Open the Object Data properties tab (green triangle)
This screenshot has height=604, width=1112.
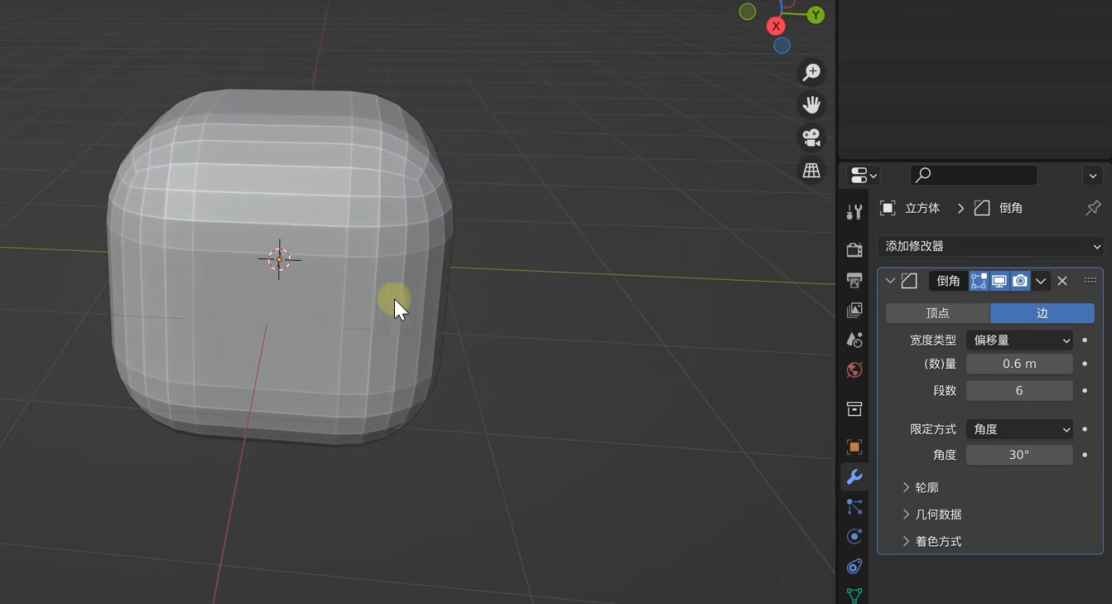coord(855,595)
